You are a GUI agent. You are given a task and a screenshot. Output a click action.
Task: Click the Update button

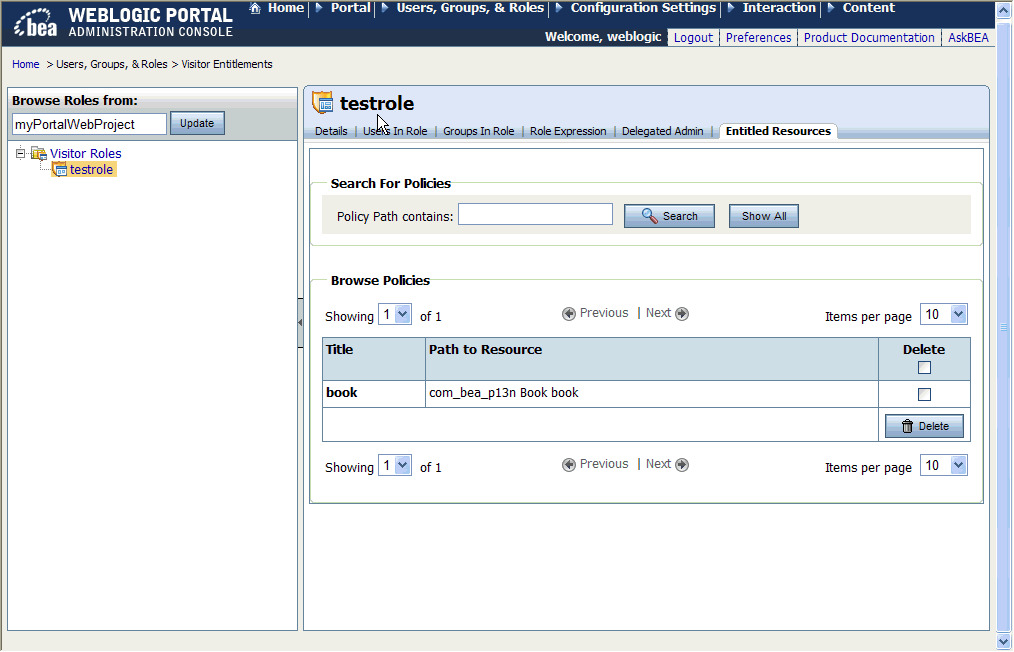pos(197,124)
